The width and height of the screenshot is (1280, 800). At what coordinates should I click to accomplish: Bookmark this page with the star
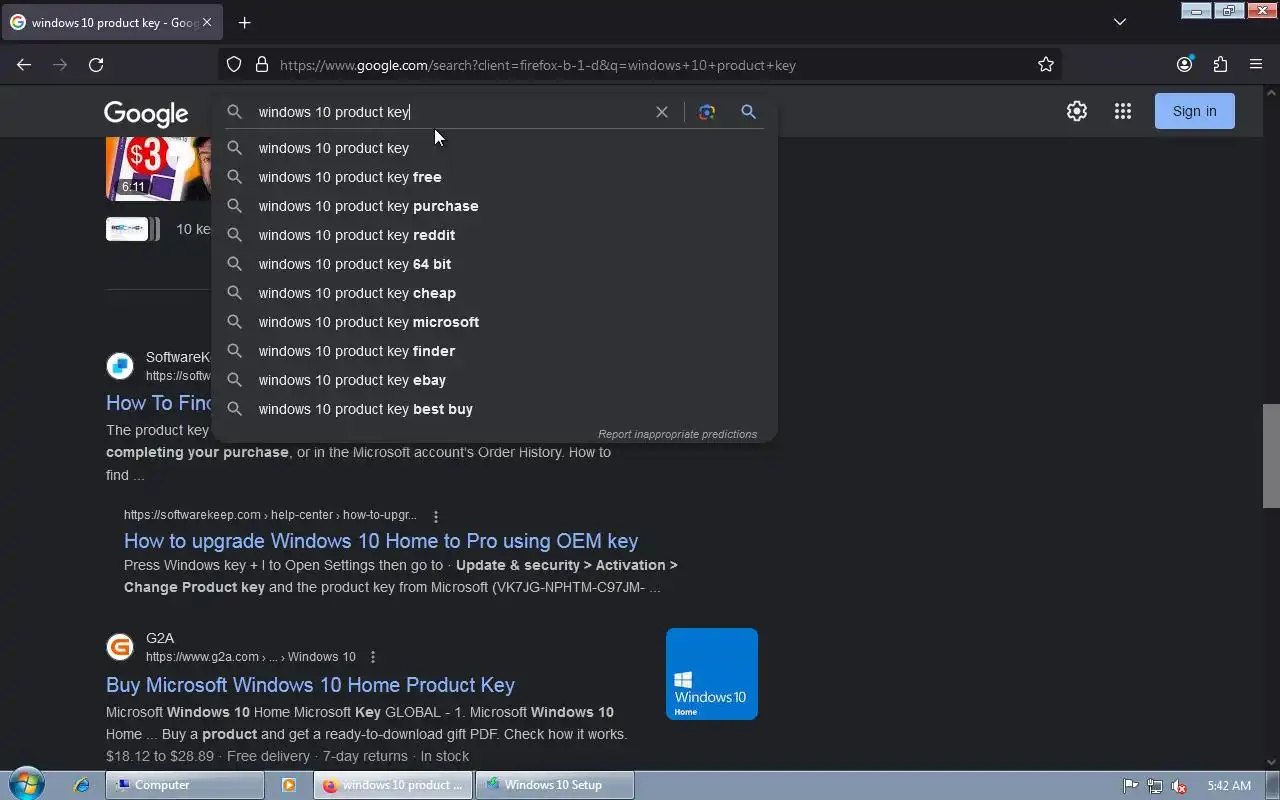[x=1046, y=65]
